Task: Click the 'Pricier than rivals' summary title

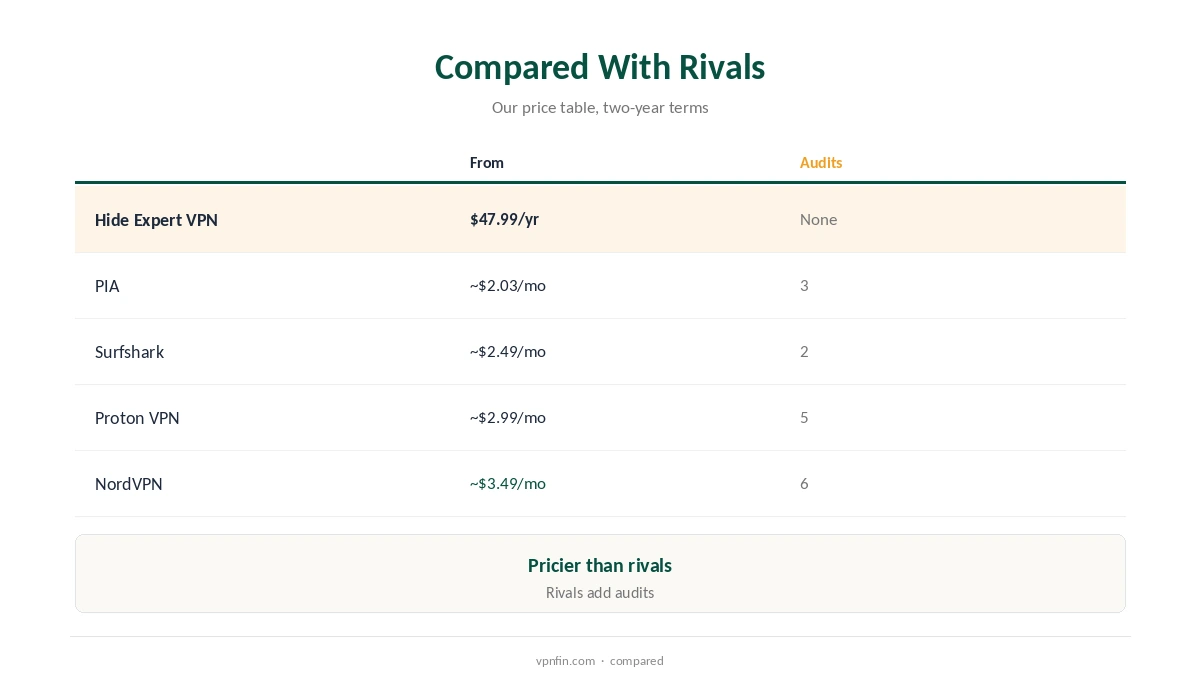Action: point(600,565)
